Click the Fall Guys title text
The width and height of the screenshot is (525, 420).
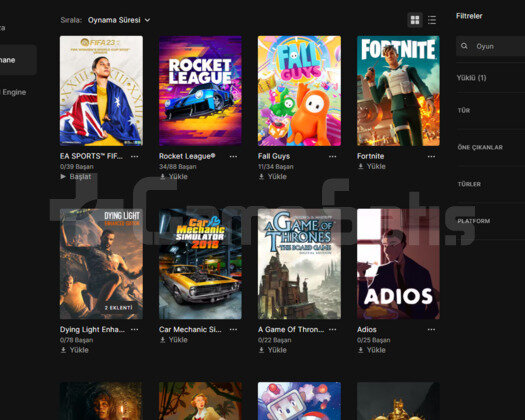point(274,156)
